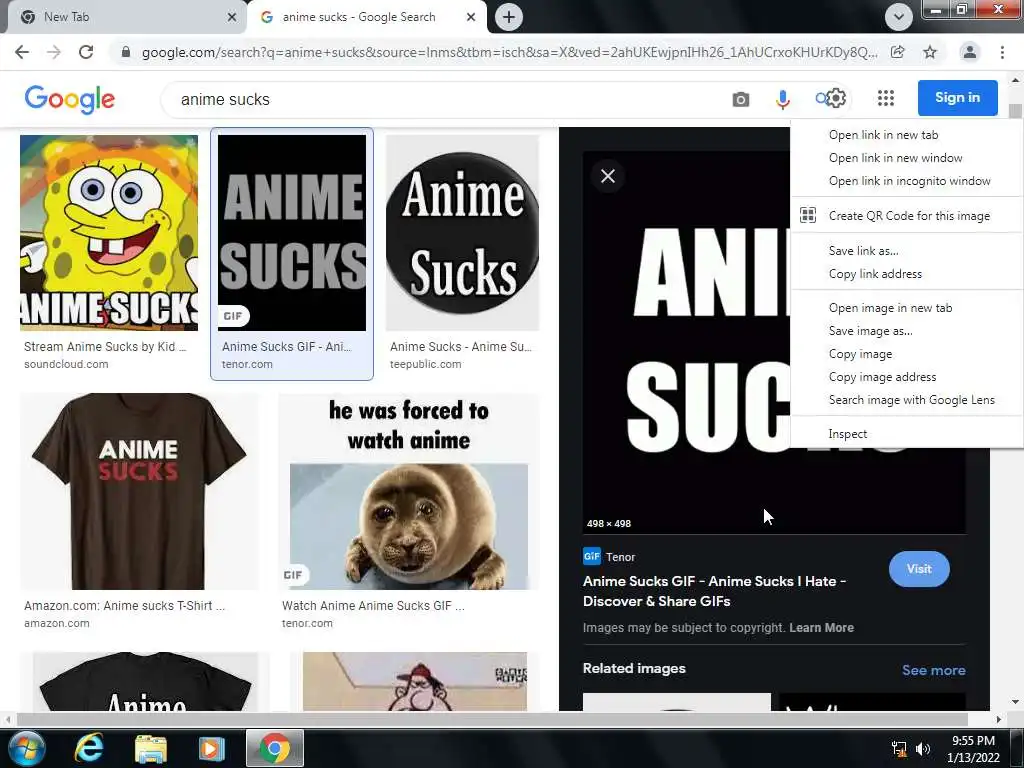The height and width of the screenshot is (768, 1024).
Task: Open the Google apps grid
Action: pyautogui.click(x=886, y=98)
